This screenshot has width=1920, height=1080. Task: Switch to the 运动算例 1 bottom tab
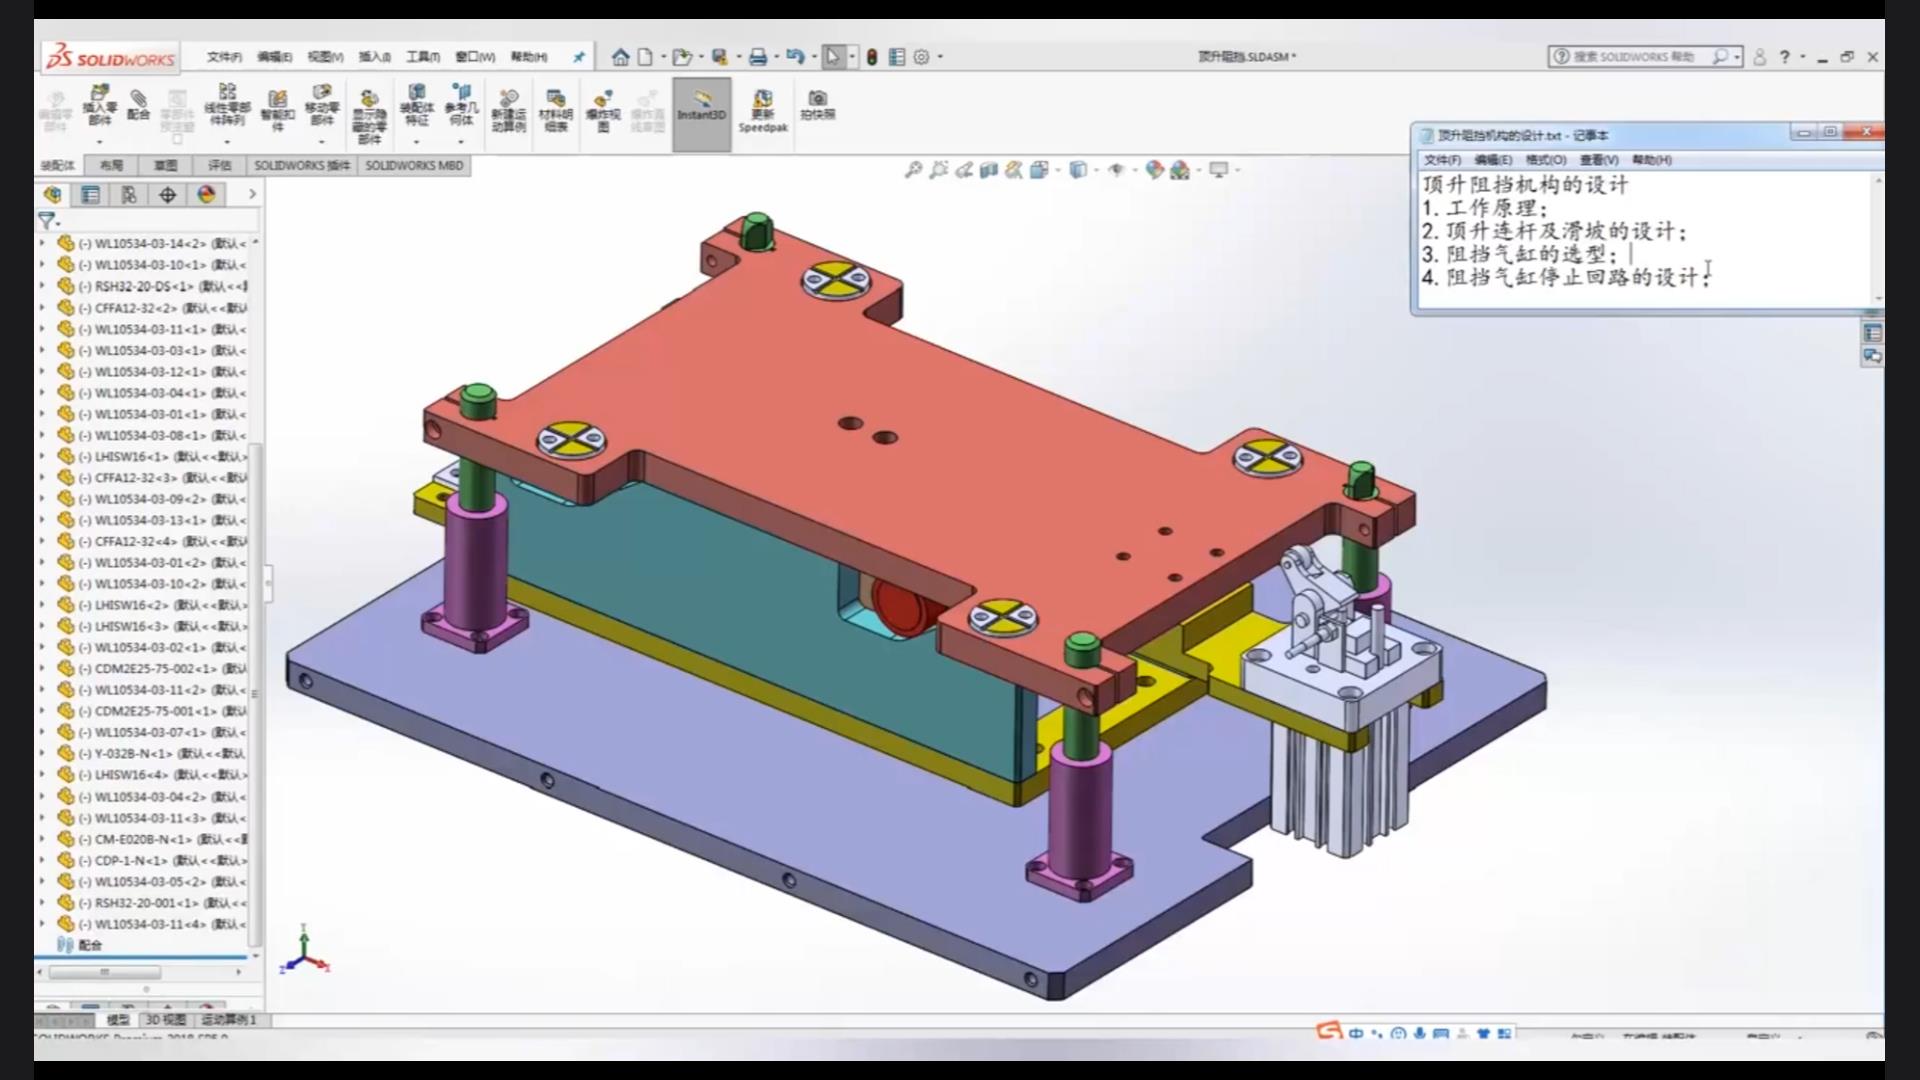[x=229, y=1020]
